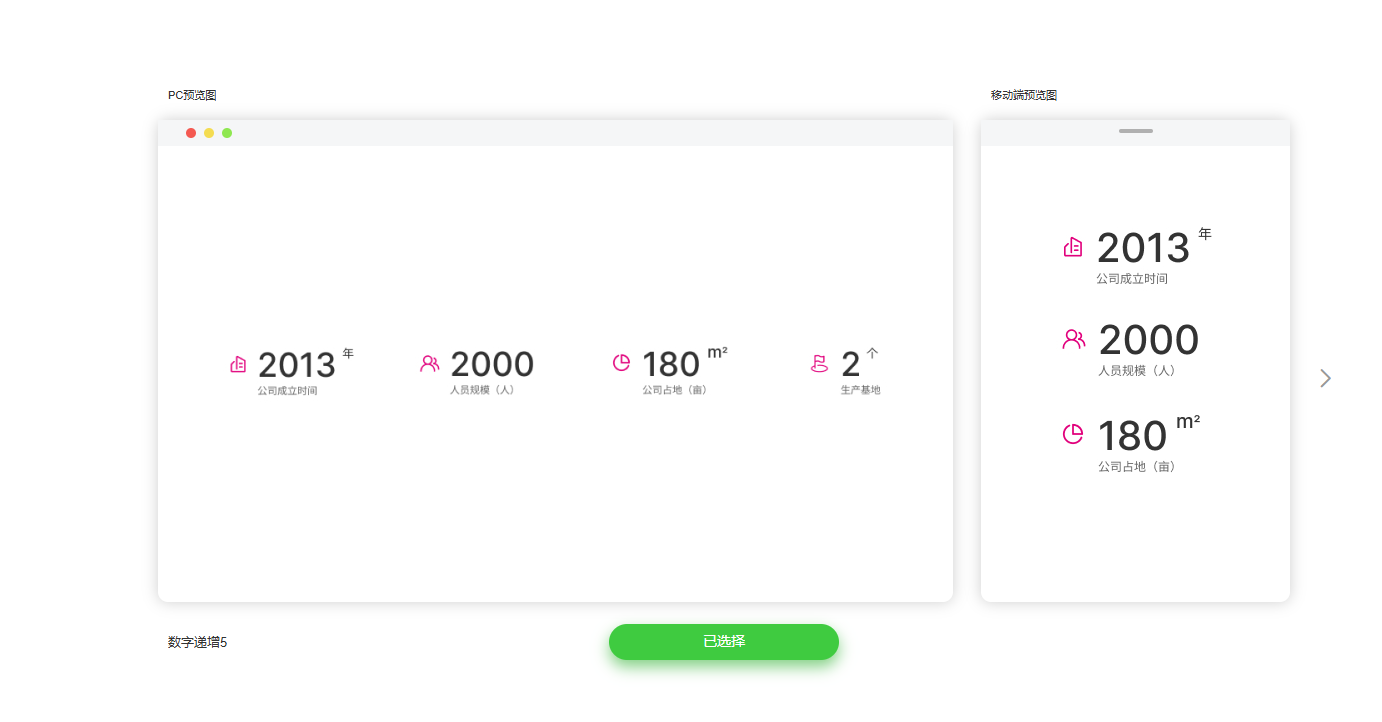Click the PC预览图 label

(x=192, y=95)
